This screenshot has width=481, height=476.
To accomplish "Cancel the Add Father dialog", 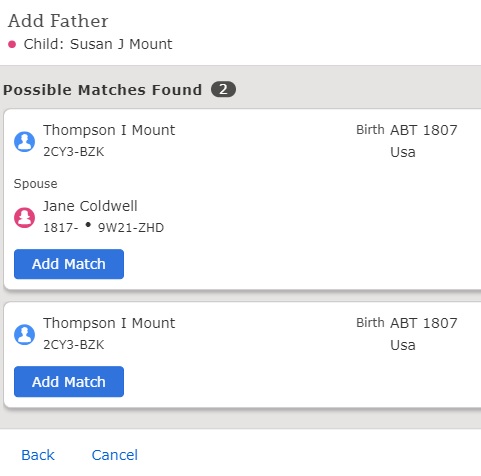I will (115, 455).
